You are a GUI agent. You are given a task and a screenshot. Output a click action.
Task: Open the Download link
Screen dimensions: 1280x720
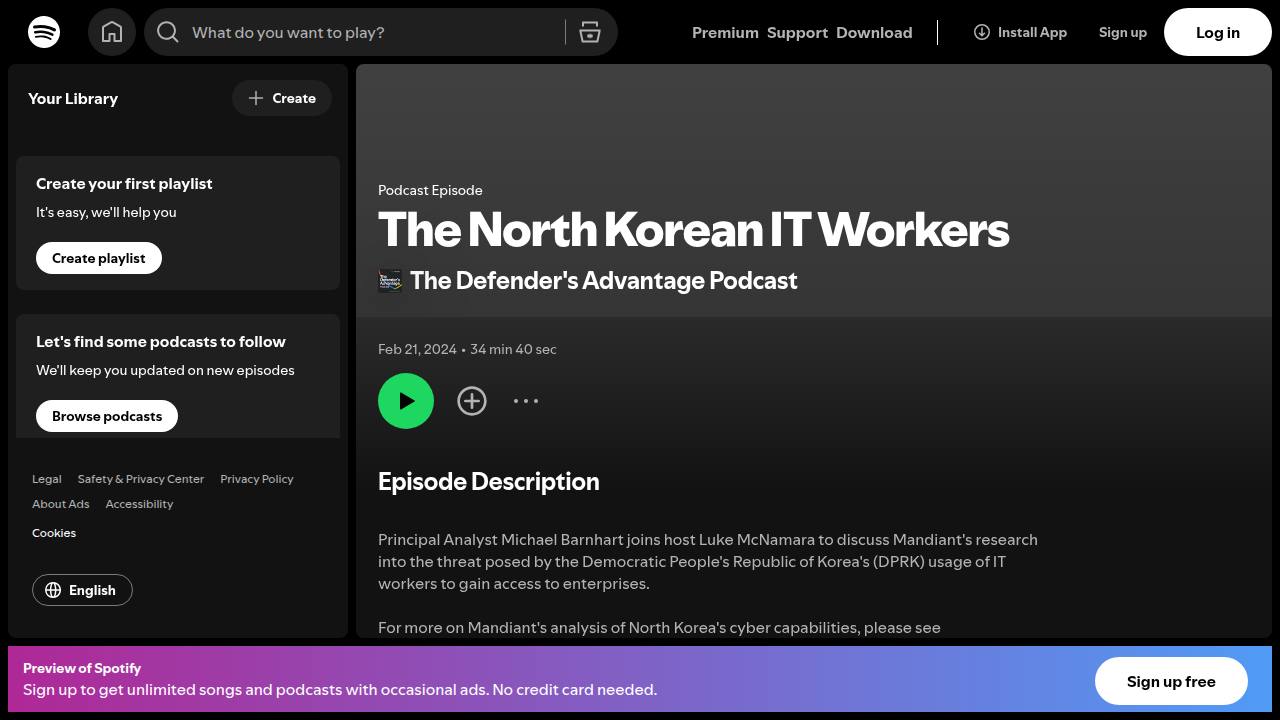tap(874, 32)
